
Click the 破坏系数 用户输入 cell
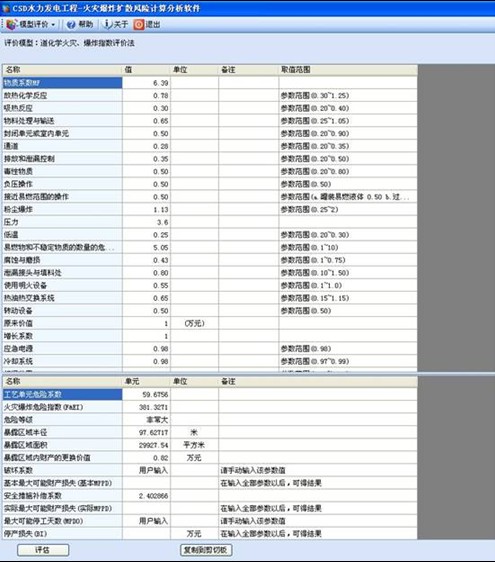point(146,470)
